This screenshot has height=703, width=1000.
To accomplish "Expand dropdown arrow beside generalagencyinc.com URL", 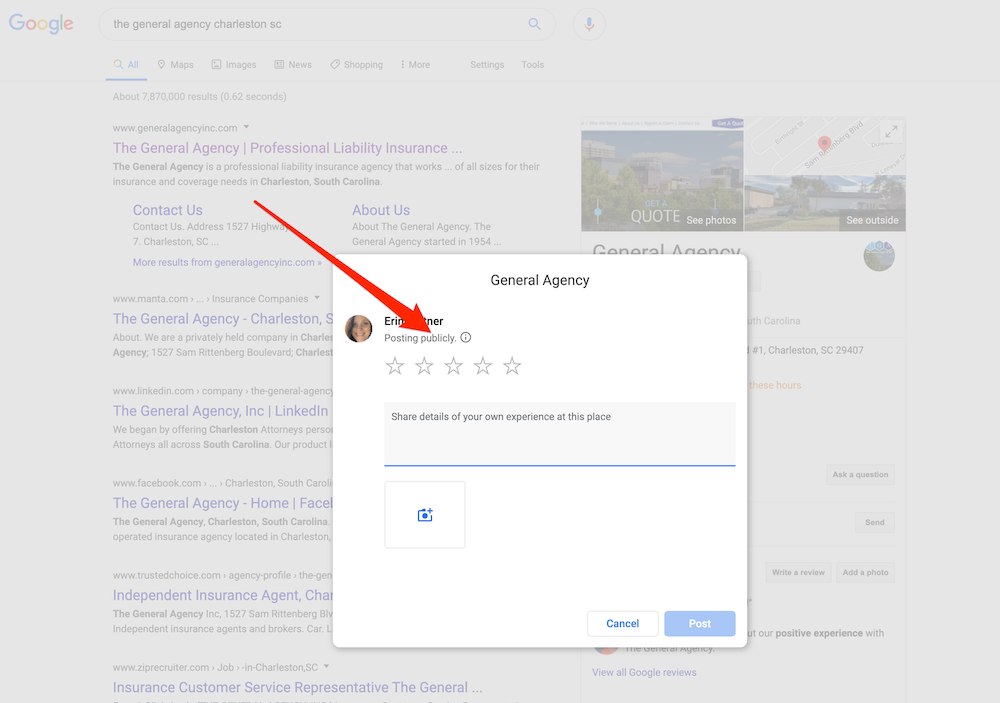I will click(x=247, y=127).
